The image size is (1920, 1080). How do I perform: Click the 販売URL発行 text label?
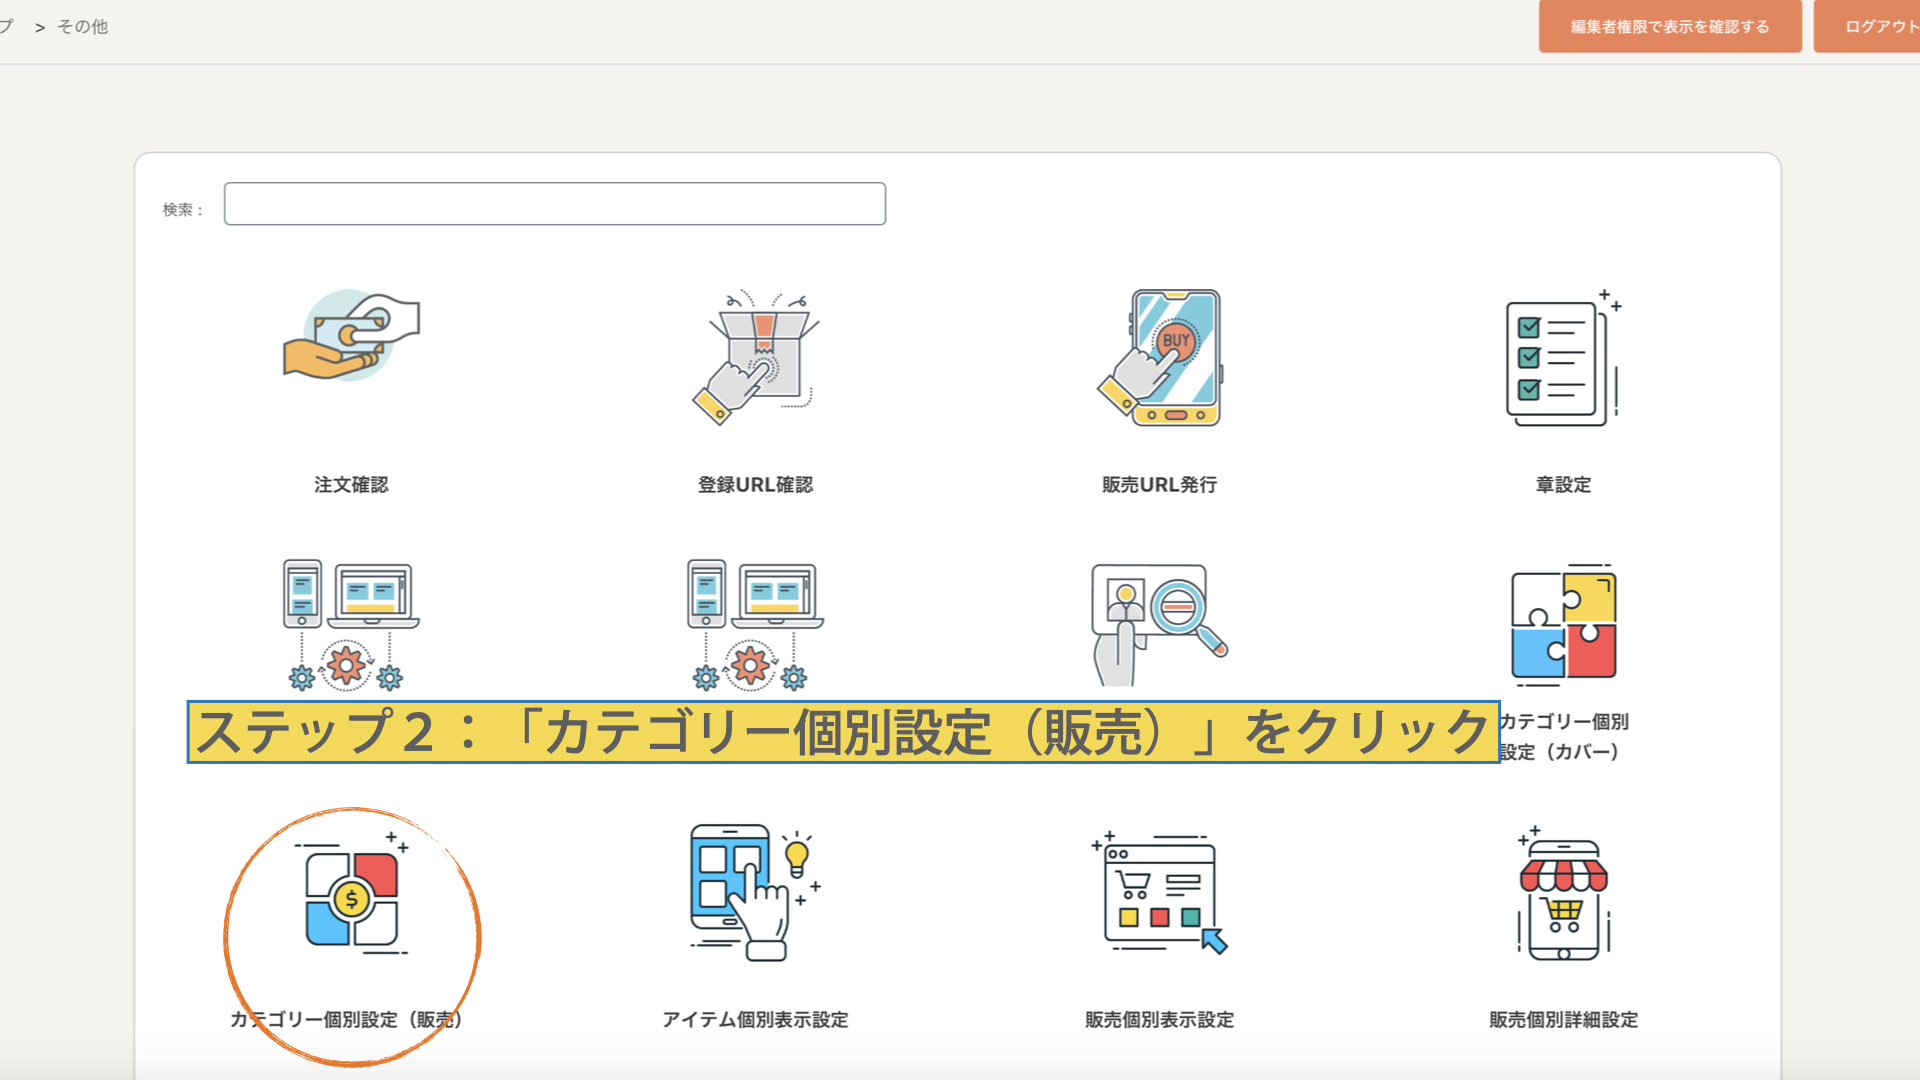tap(1159, 485)
